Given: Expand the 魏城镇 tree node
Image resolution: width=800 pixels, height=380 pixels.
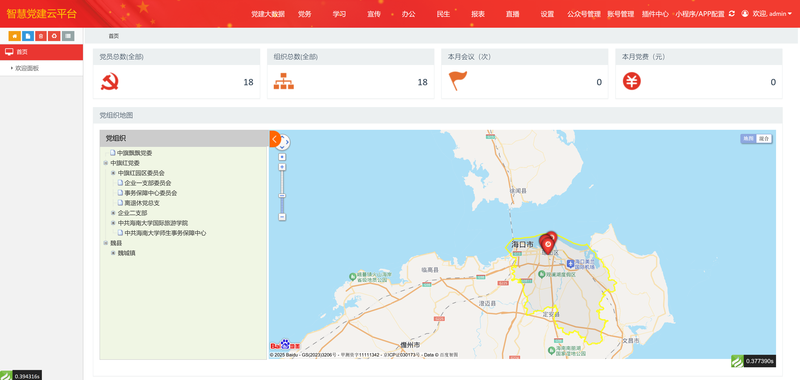Looking at the screenshot, I should [113, 253].
